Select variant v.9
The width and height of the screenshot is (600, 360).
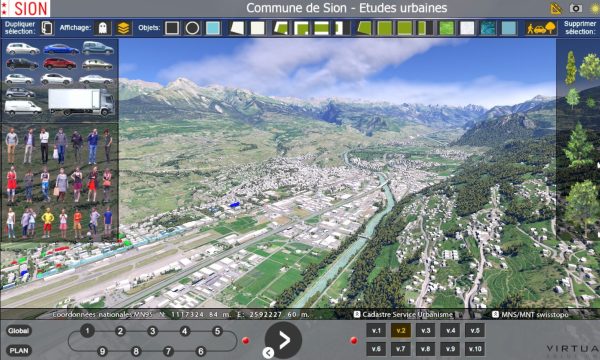pos(450,349)
